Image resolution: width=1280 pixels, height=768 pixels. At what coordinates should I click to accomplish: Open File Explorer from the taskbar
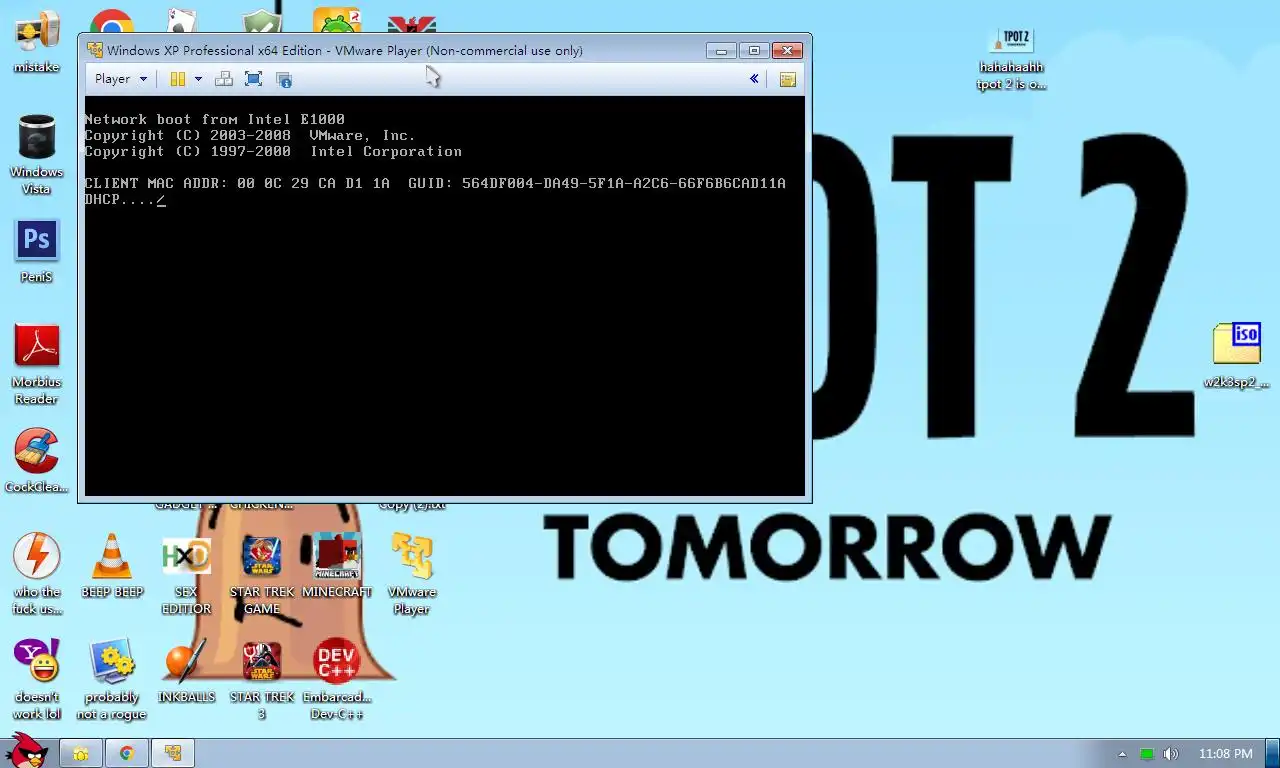point(81,753)
